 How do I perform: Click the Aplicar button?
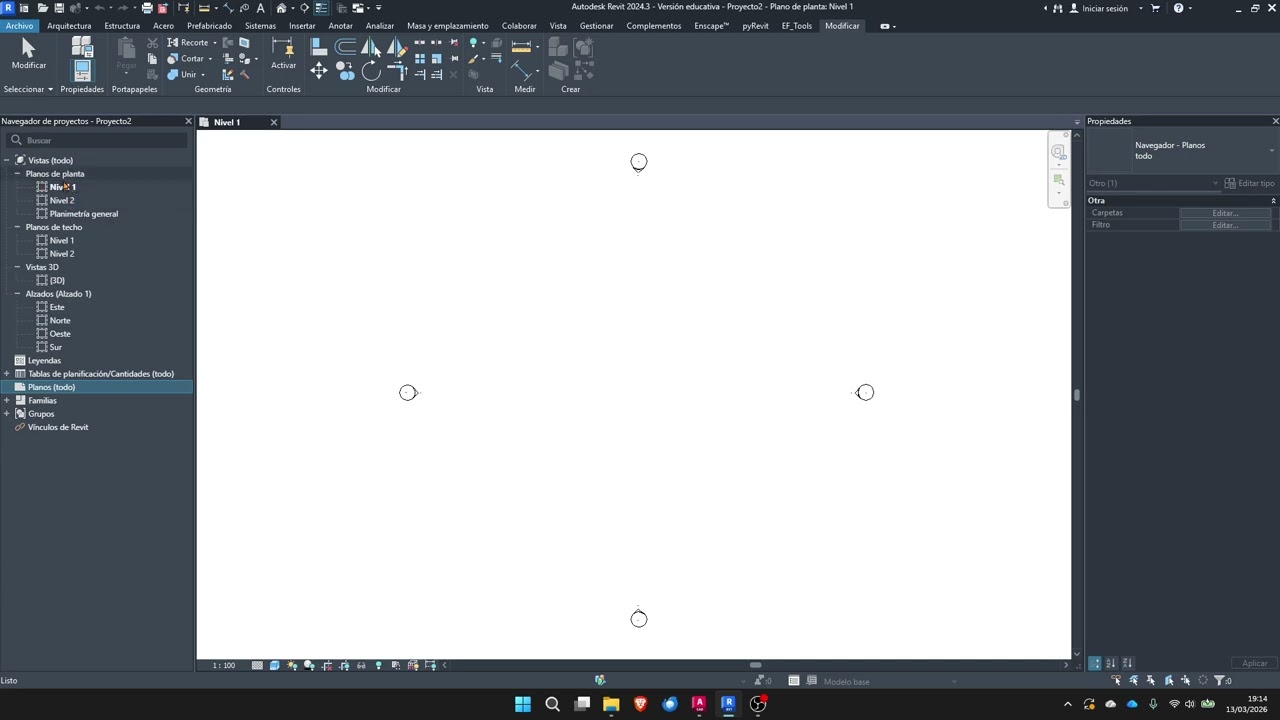[1254, 663]
